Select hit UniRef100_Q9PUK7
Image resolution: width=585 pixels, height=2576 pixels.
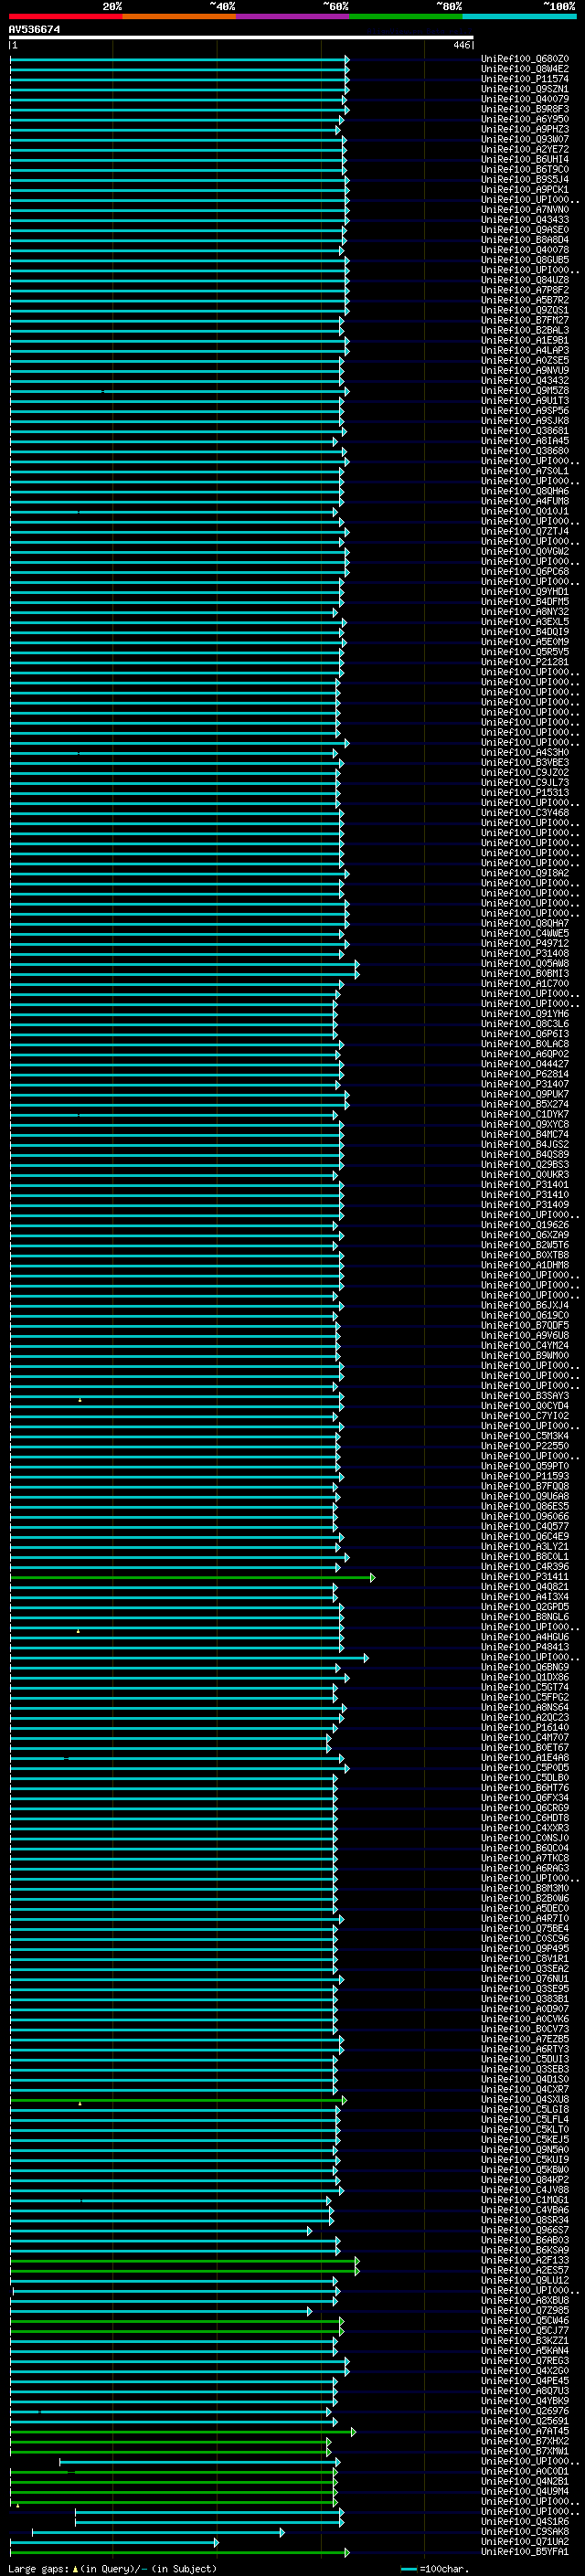525,1094
